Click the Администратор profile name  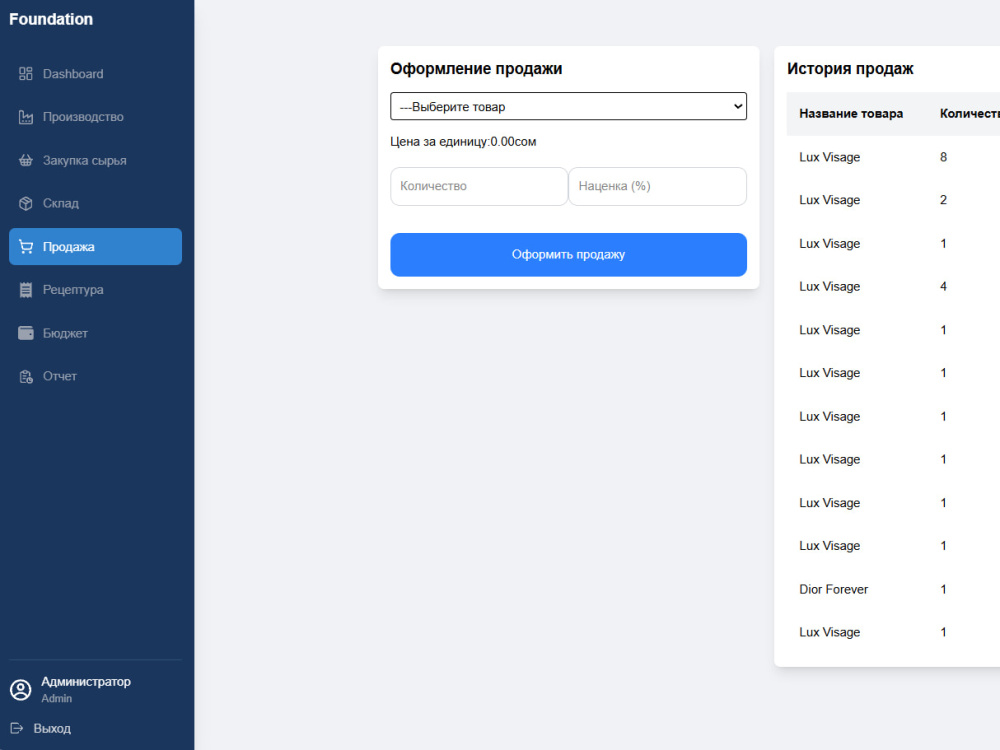click(x=86, y=682)
